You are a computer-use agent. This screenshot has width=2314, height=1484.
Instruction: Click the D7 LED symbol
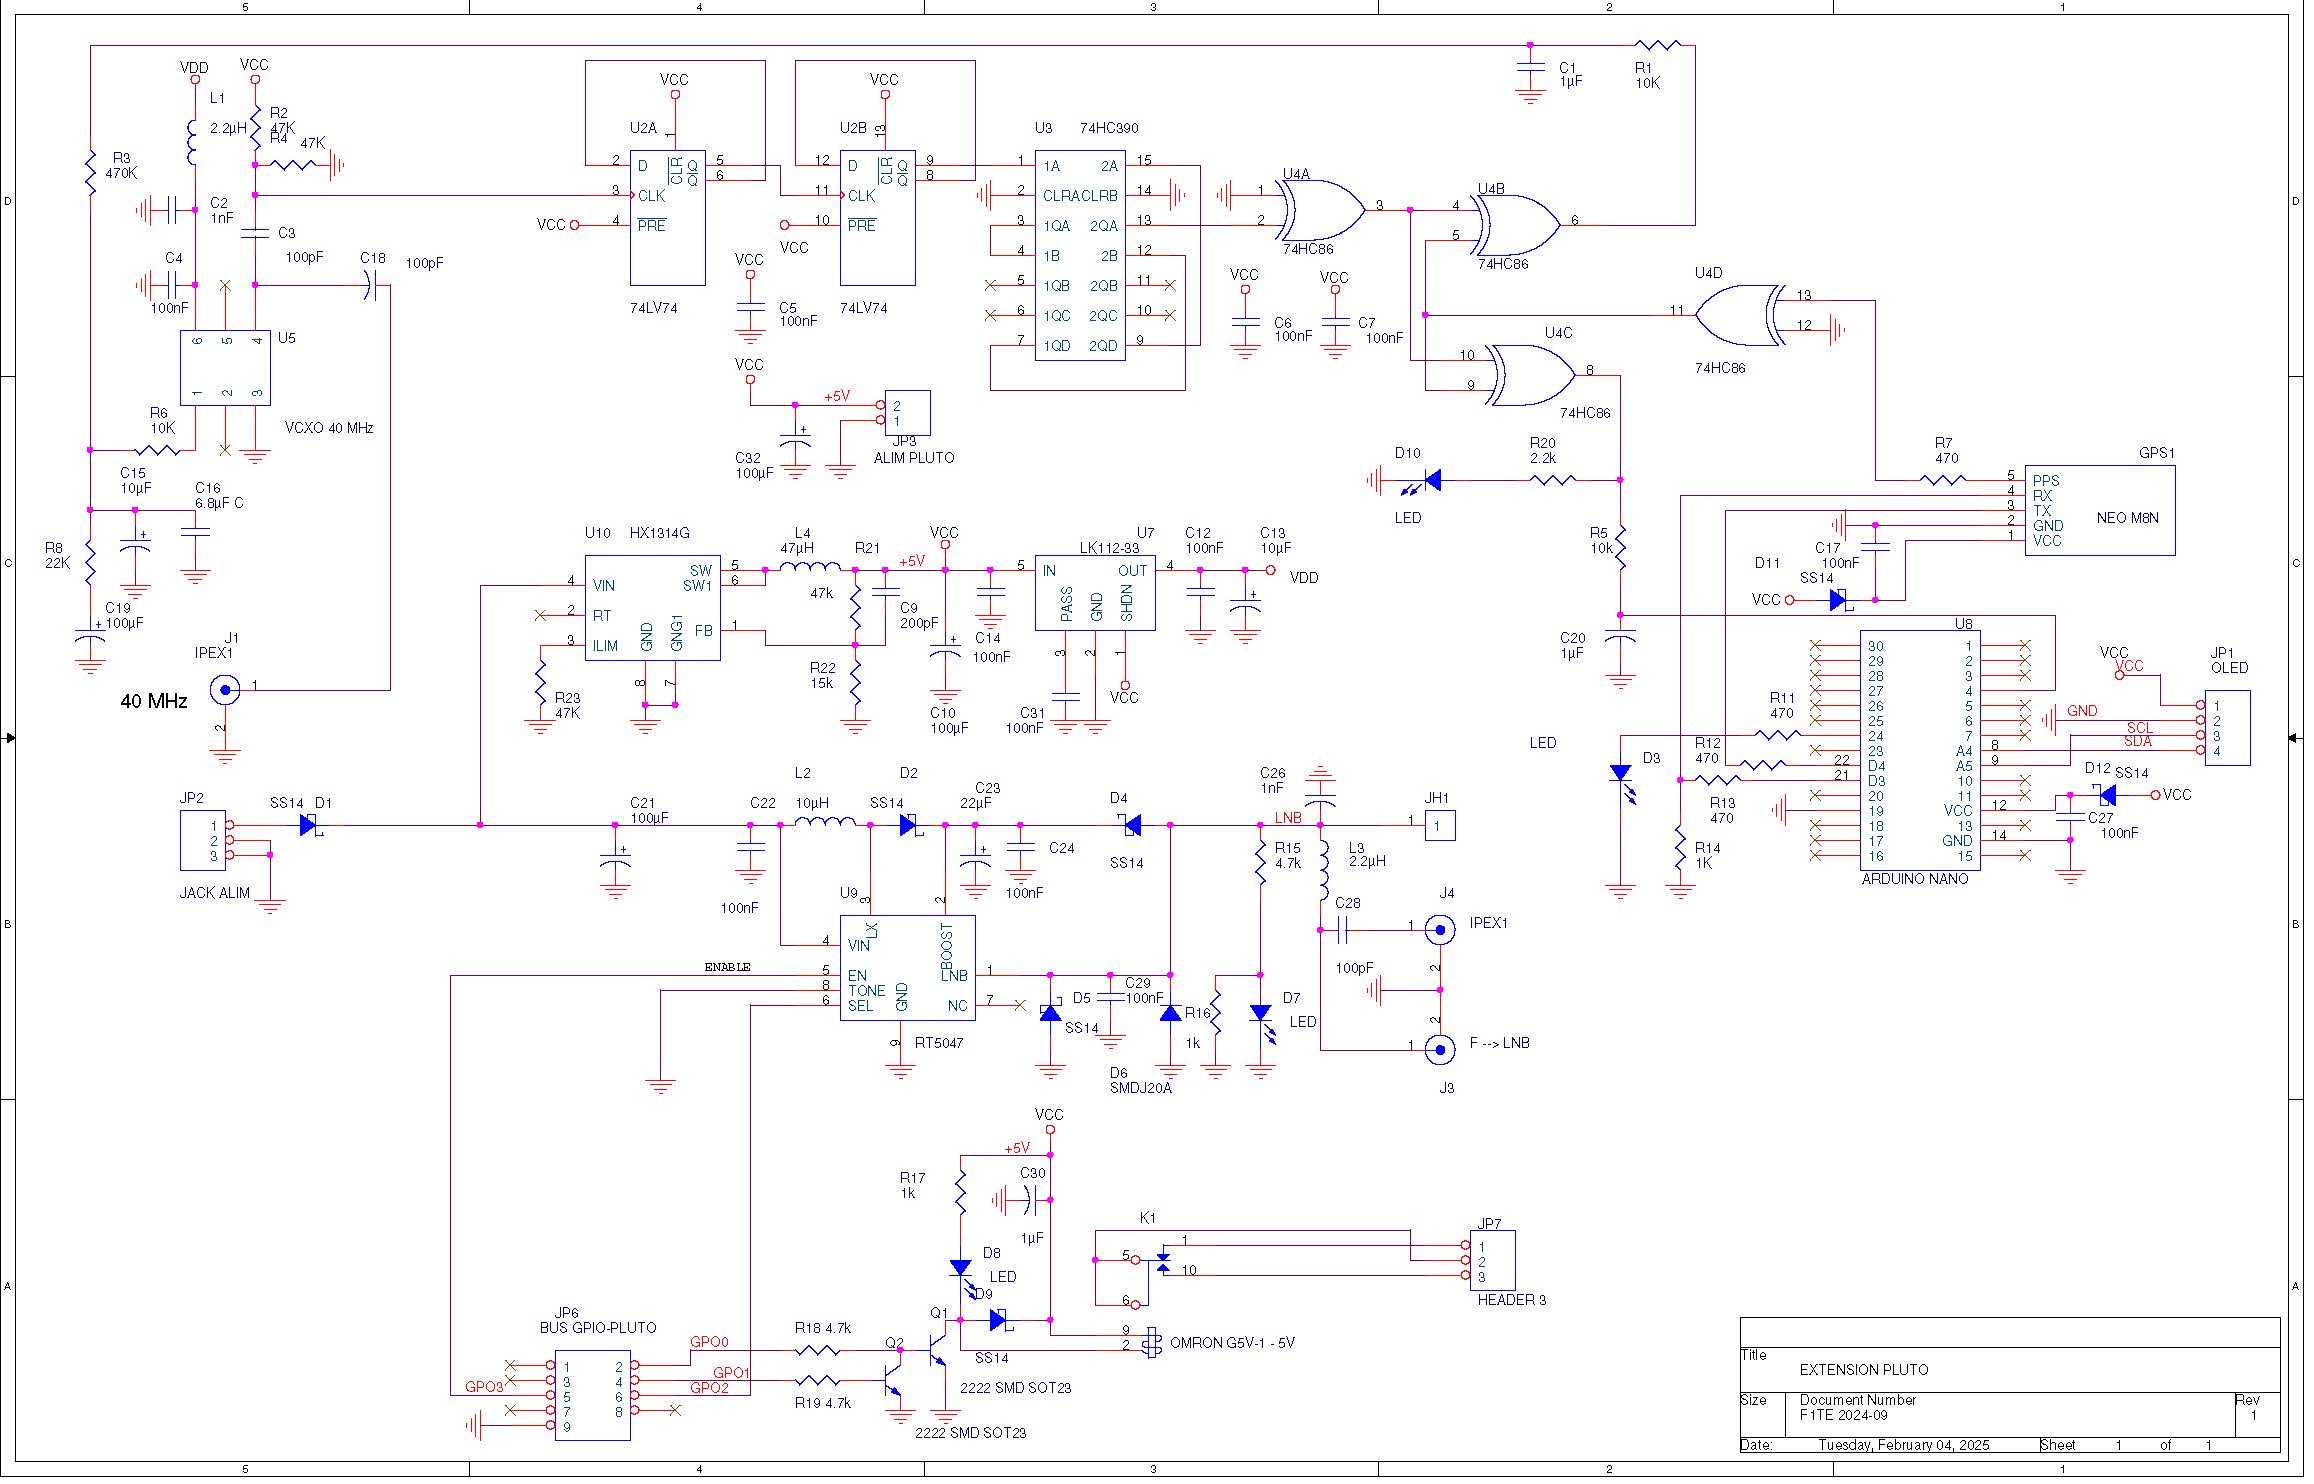(1264, 1023)
